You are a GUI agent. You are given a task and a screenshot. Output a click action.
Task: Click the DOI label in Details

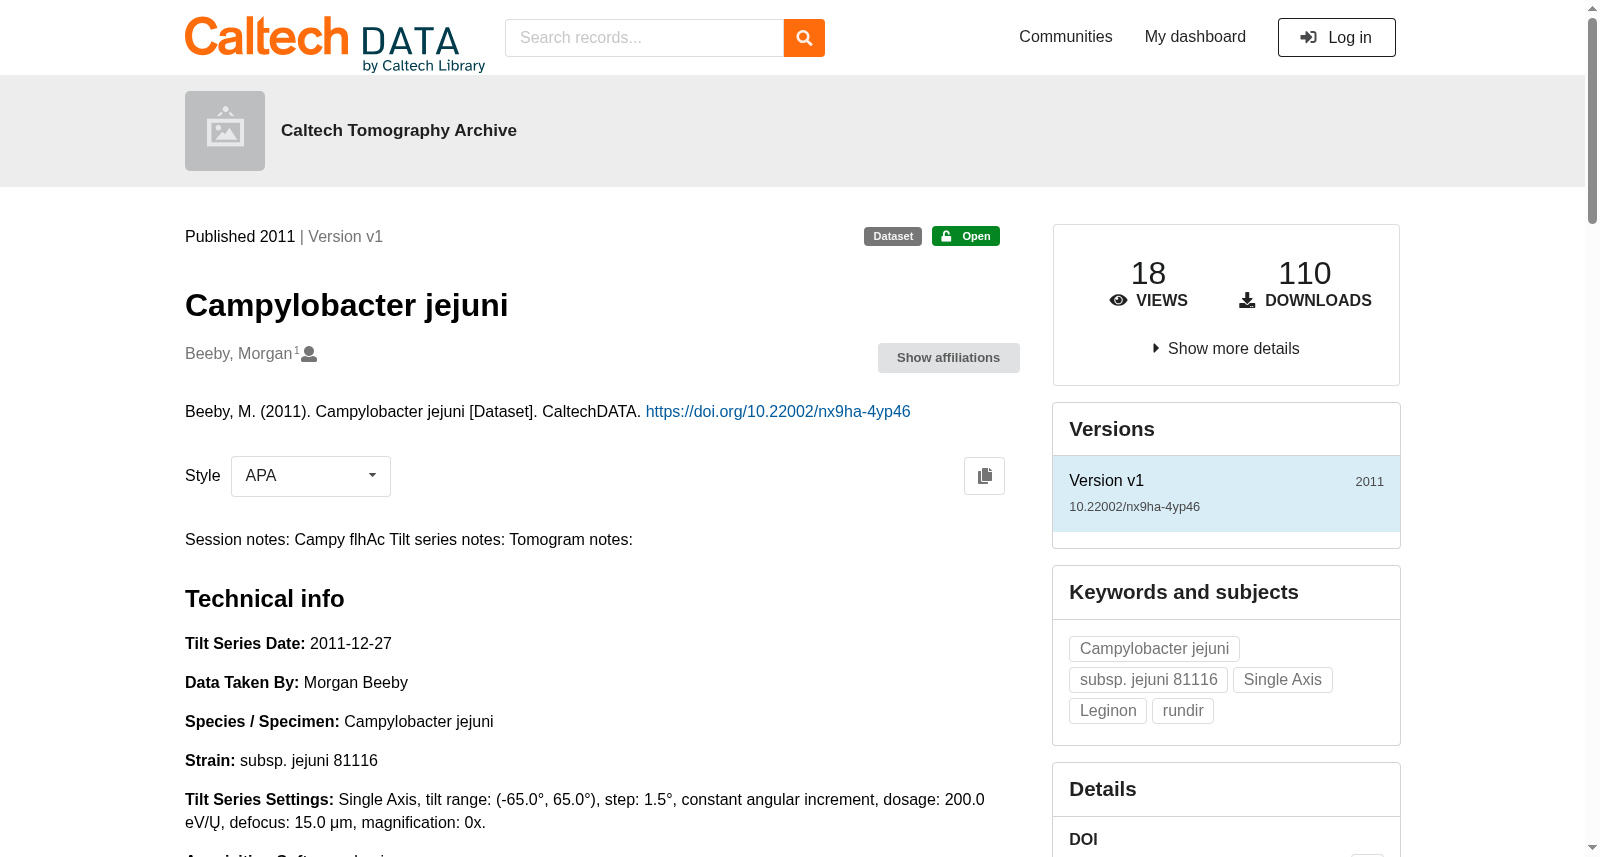1083,840
